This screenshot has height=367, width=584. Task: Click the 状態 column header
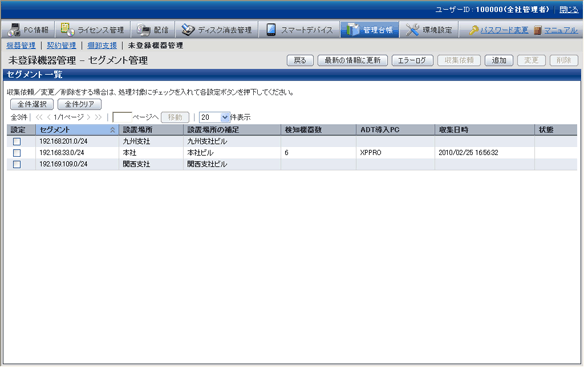(556, 130)
